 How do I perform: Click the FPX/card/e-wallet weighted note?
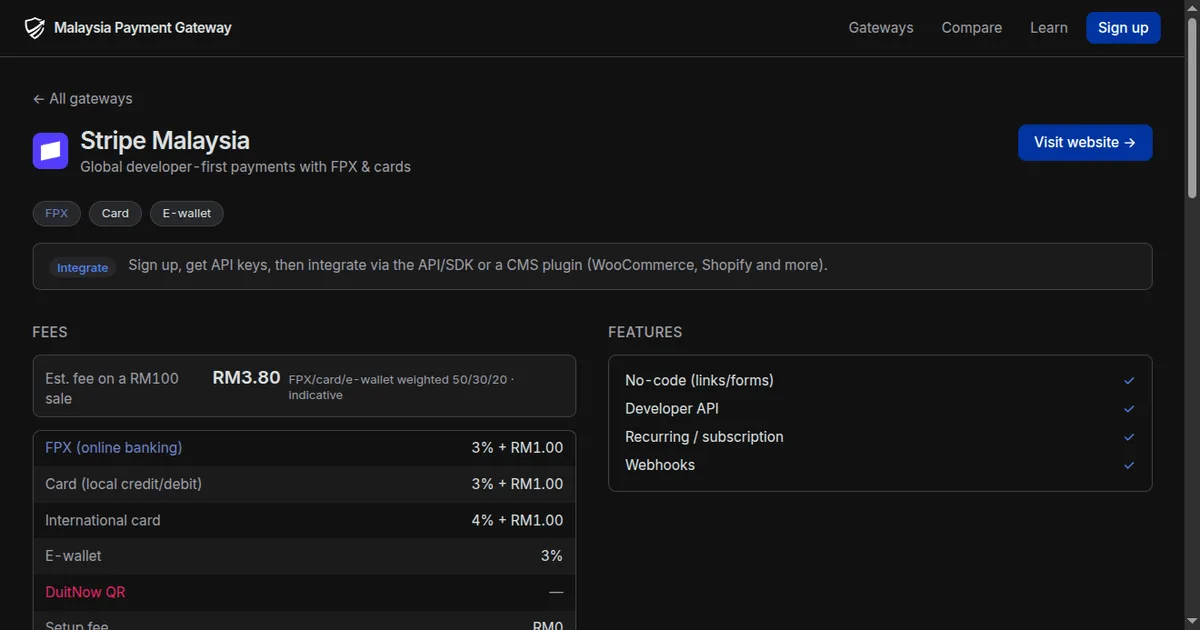402,387
